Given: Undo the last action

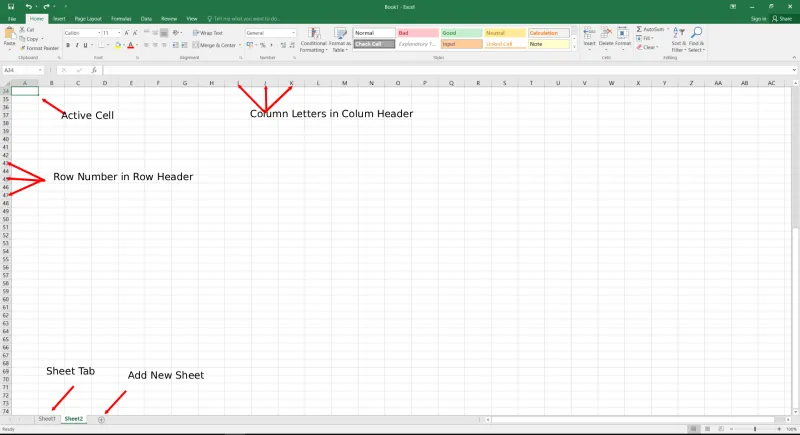Looking at the screenshot, I should click(x=29, y=7).
